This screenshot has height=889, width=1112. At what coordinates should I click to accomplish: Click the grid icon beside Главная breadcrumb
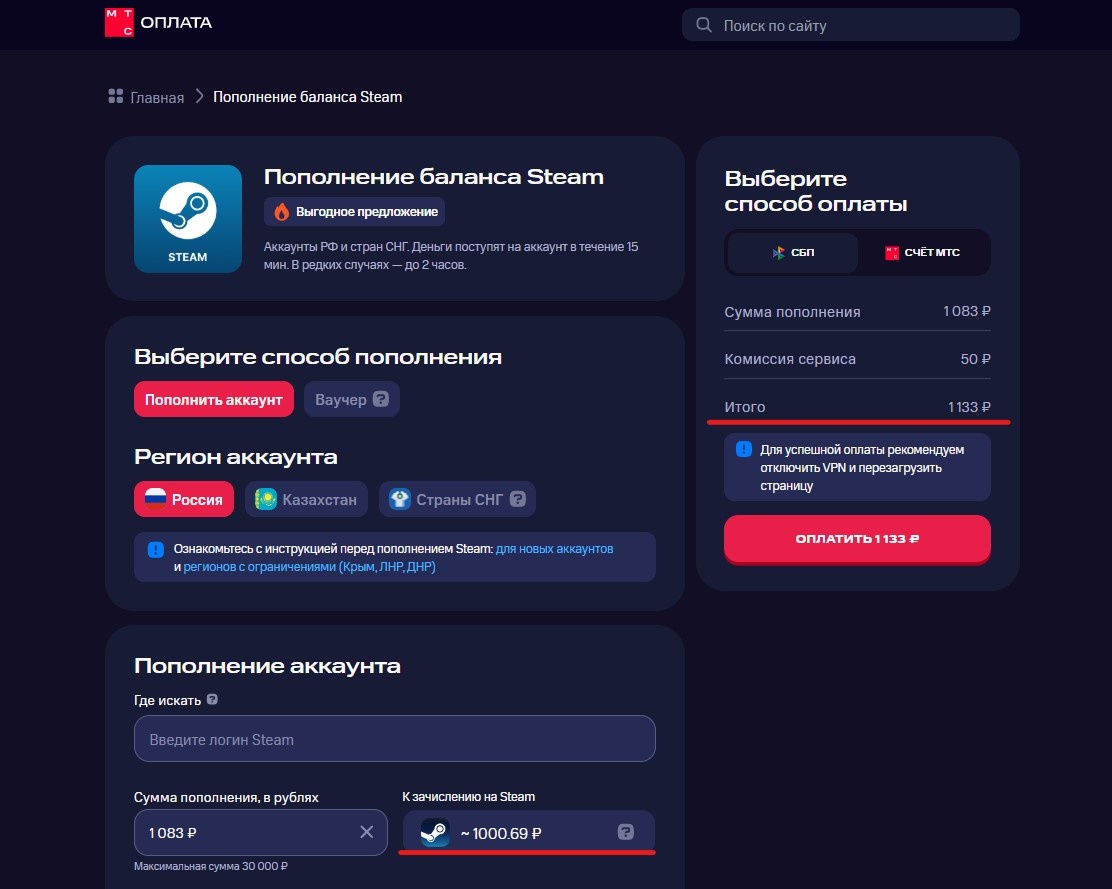point(114,96)
